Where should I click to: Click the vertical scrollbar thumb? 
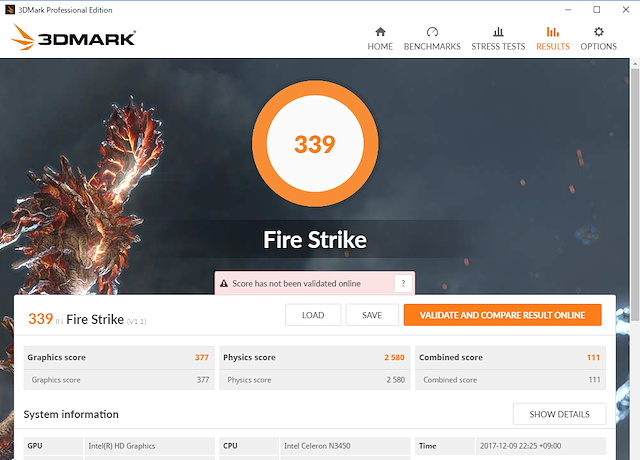click(x=635, y=195)
